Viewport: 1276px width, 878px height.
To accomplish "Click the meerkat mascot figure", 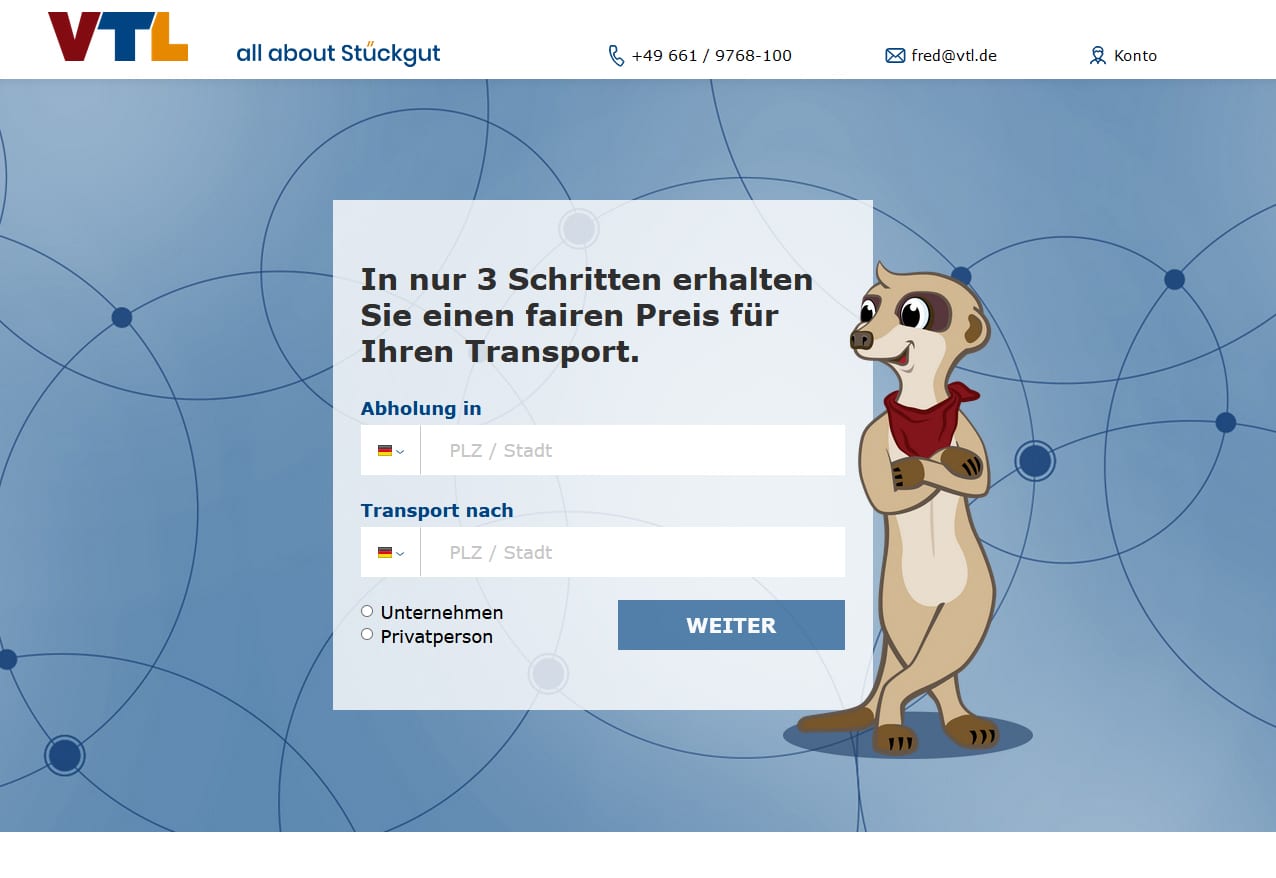I will (x=912, y=508).
